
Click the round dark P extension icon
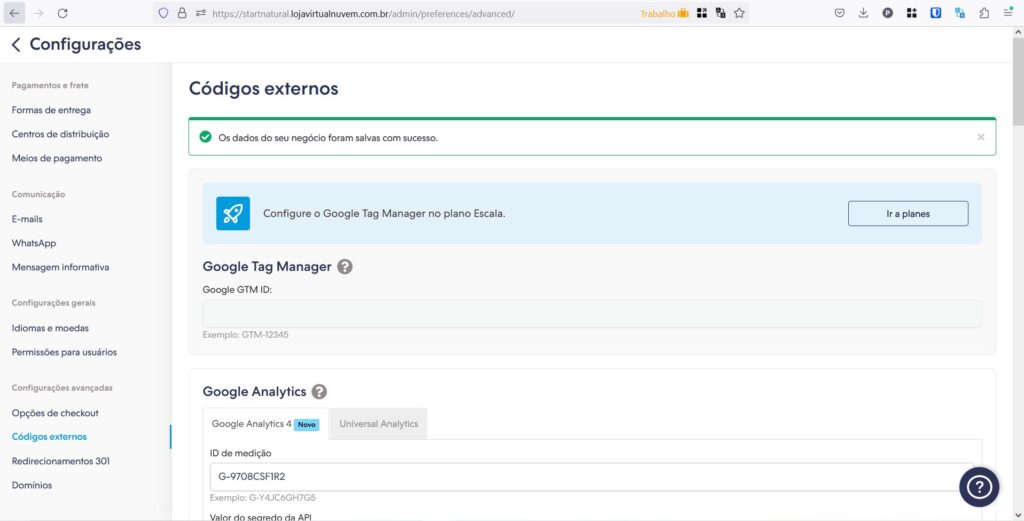[x=888, y=13]
